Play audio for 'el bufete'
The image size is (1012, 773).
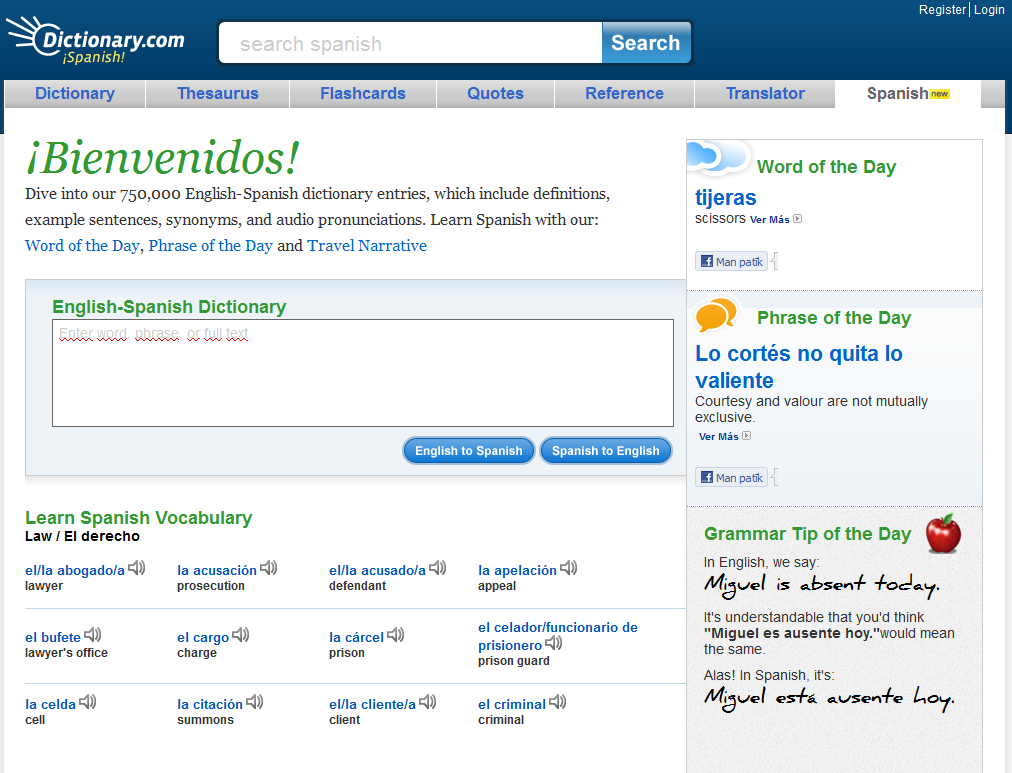[93, 635]
